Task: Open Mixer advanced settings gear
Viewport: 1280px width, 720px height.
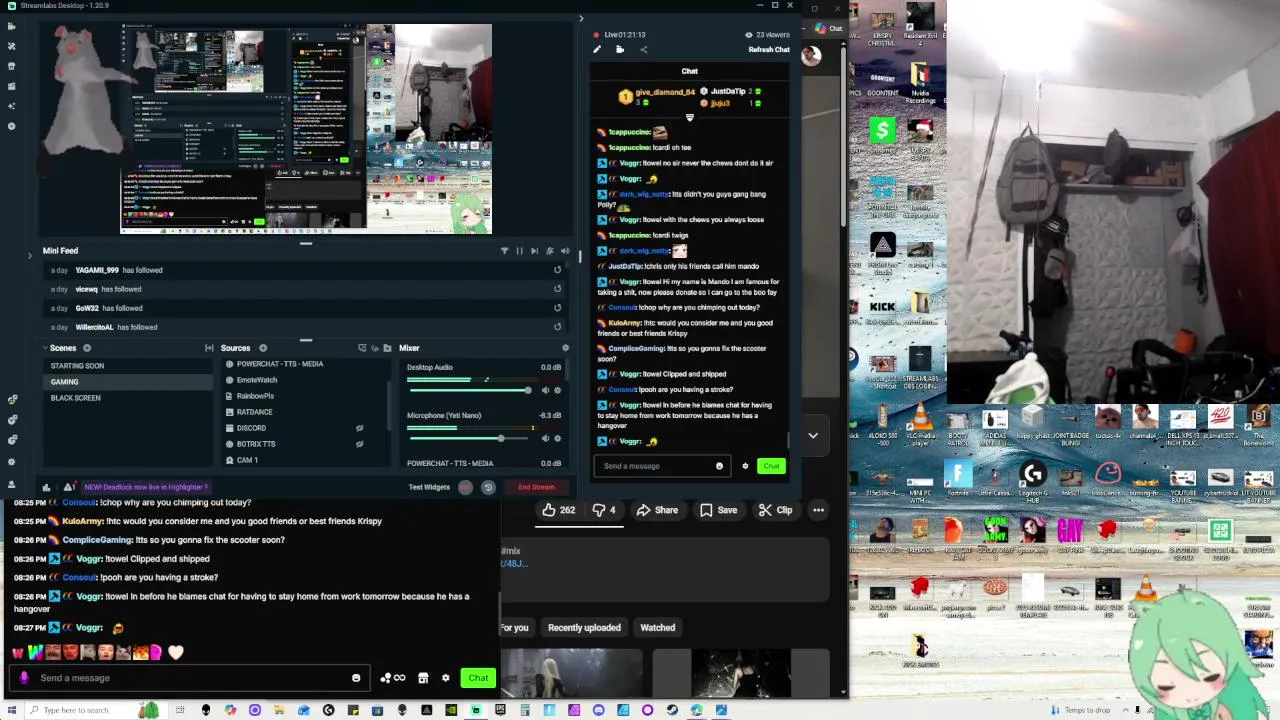Action: [x=565, y=348]
